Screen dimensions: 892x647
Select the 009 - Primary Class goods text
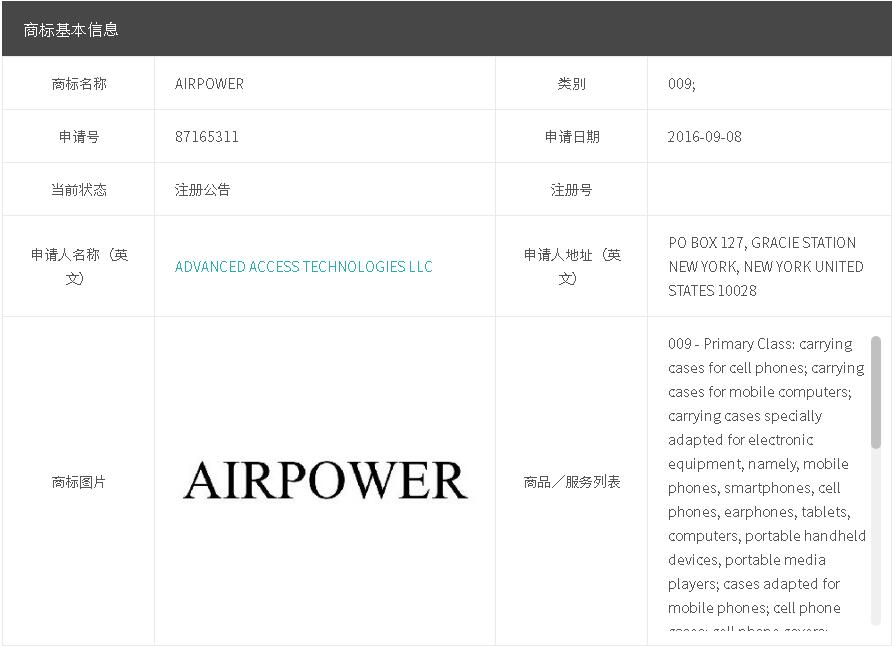click(766, 482)
